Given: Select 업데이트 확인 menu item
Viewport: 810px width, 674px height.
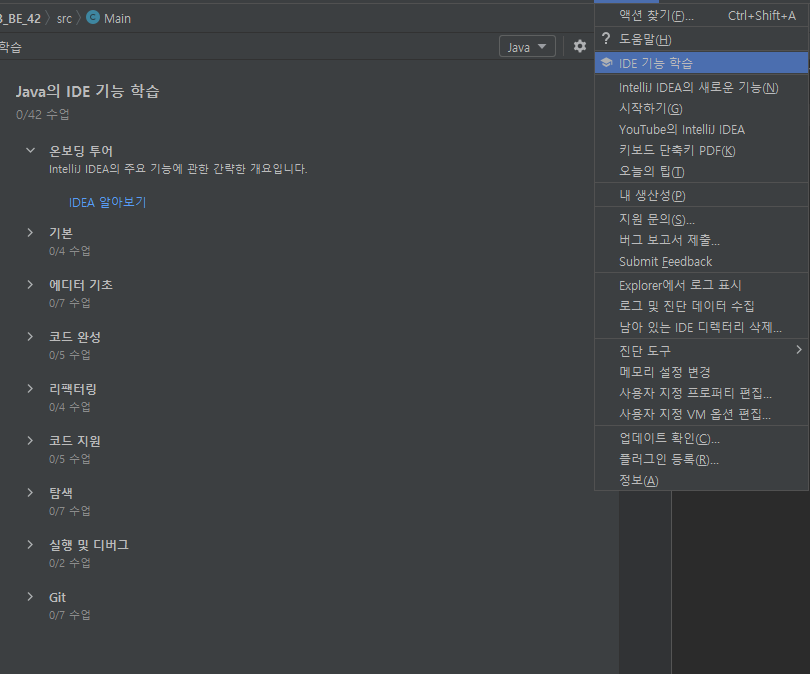Looking at the screenshot, I should (702, 438).
